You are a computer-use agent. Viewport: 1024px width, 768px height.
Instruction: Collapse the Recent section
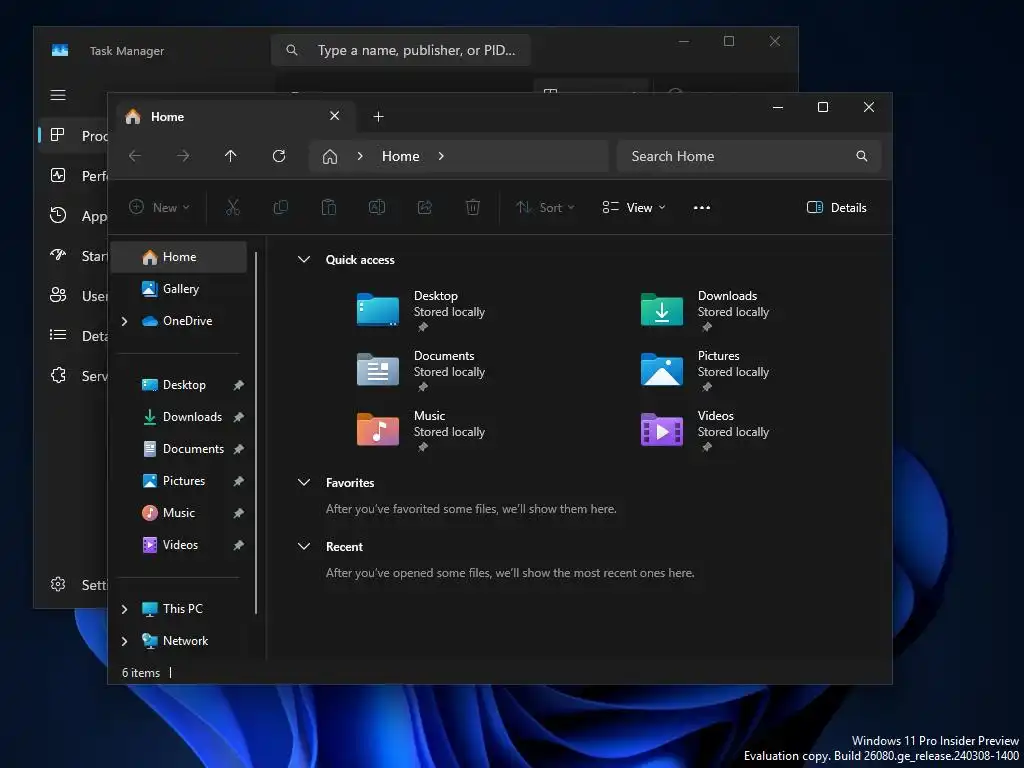[x=304, y=547]
